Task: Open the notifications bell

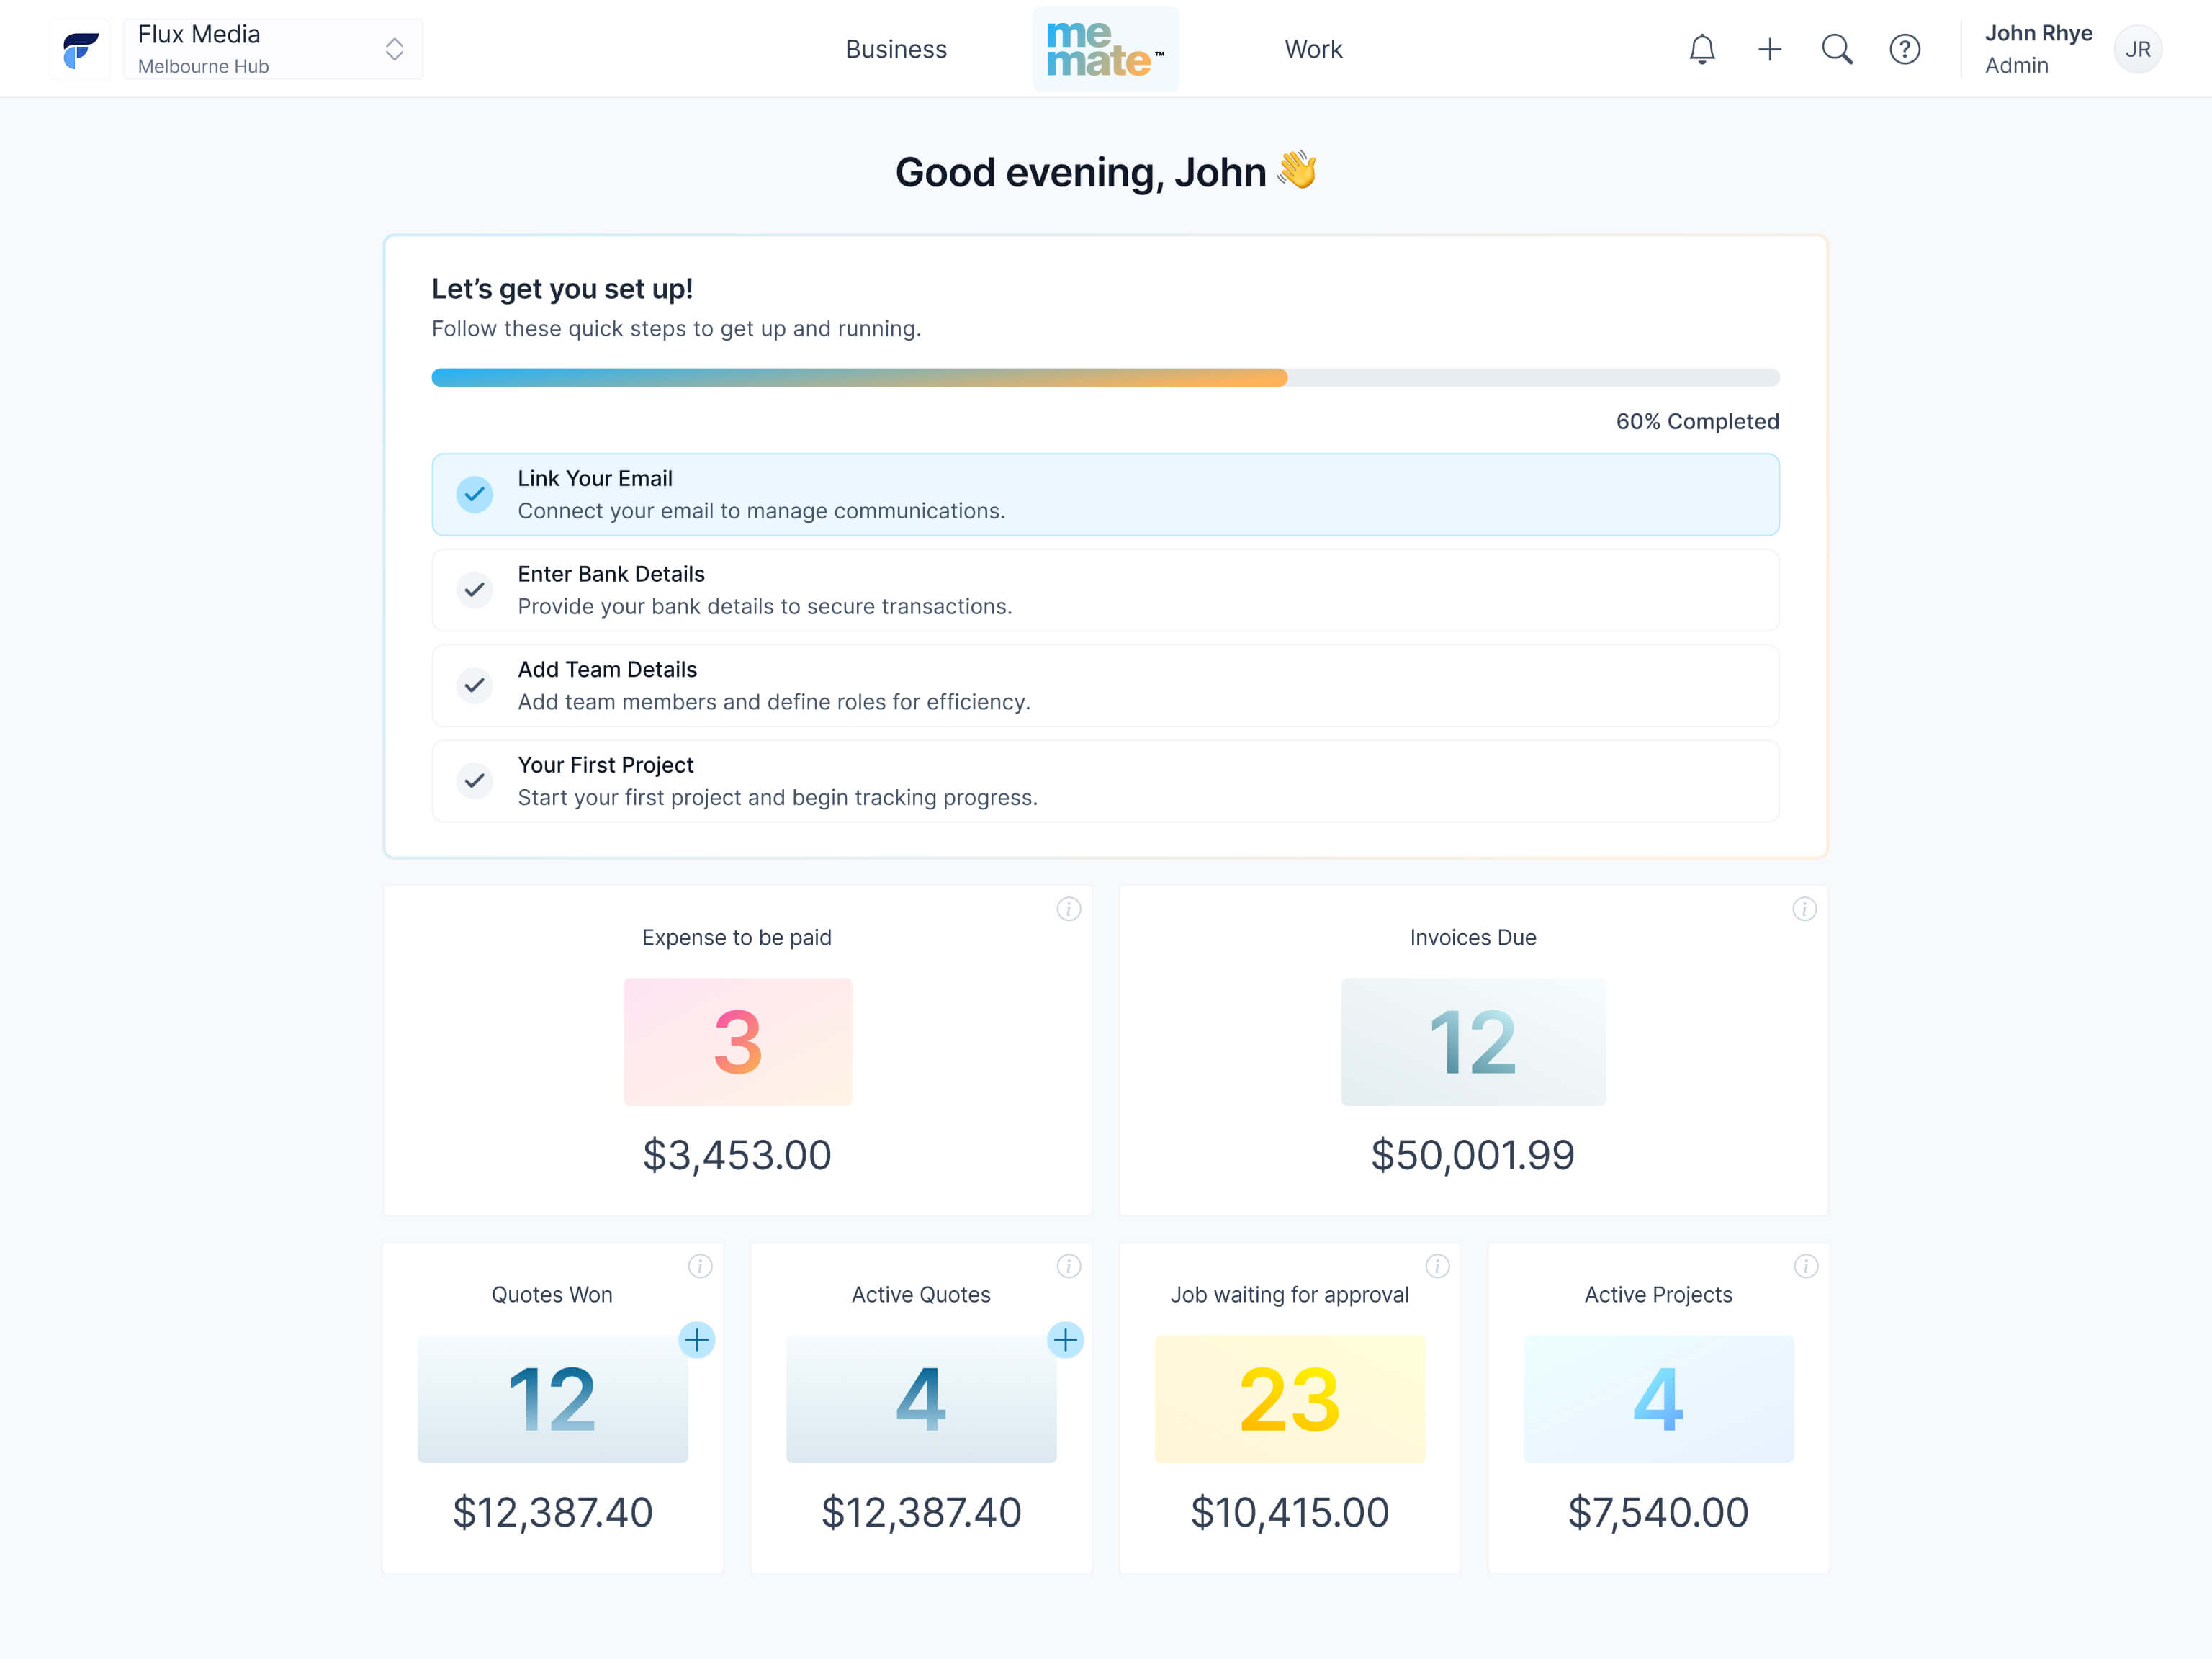Action: pyautogui.click(x=1702, y=49)
